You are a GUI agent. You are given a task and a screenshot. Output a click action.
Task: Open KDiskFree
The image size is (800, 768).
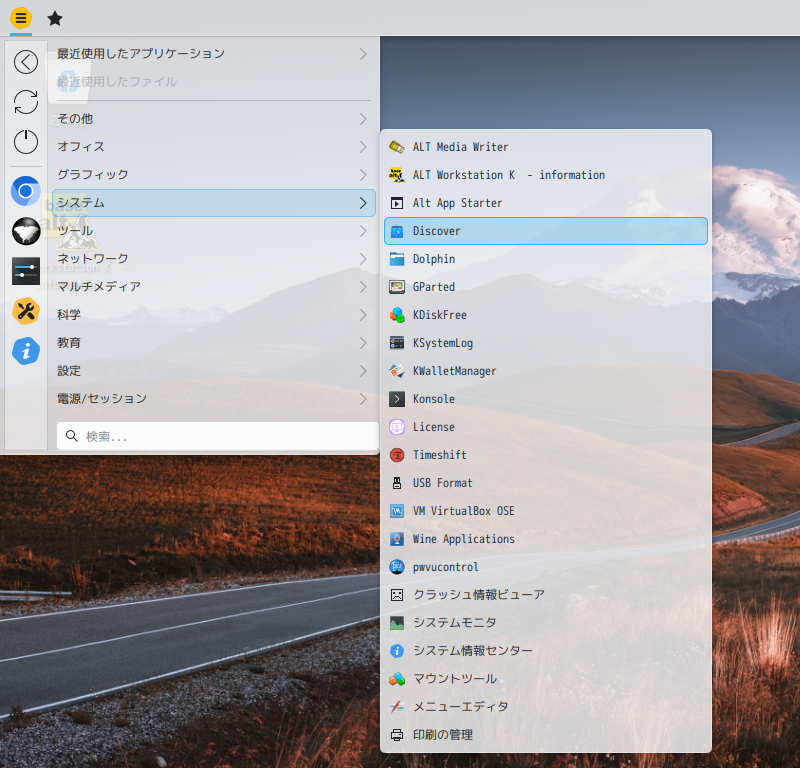coord(546,315)
